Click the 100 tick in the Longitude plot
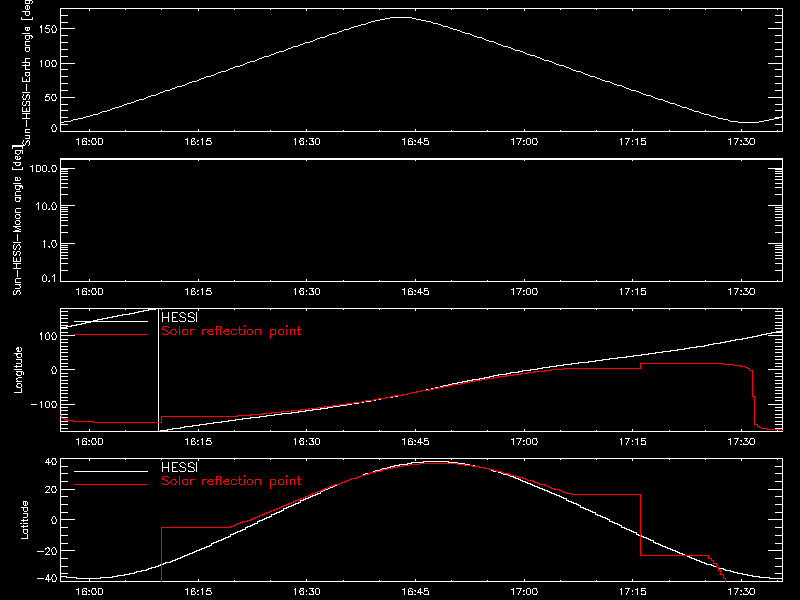 click(48, 336)
